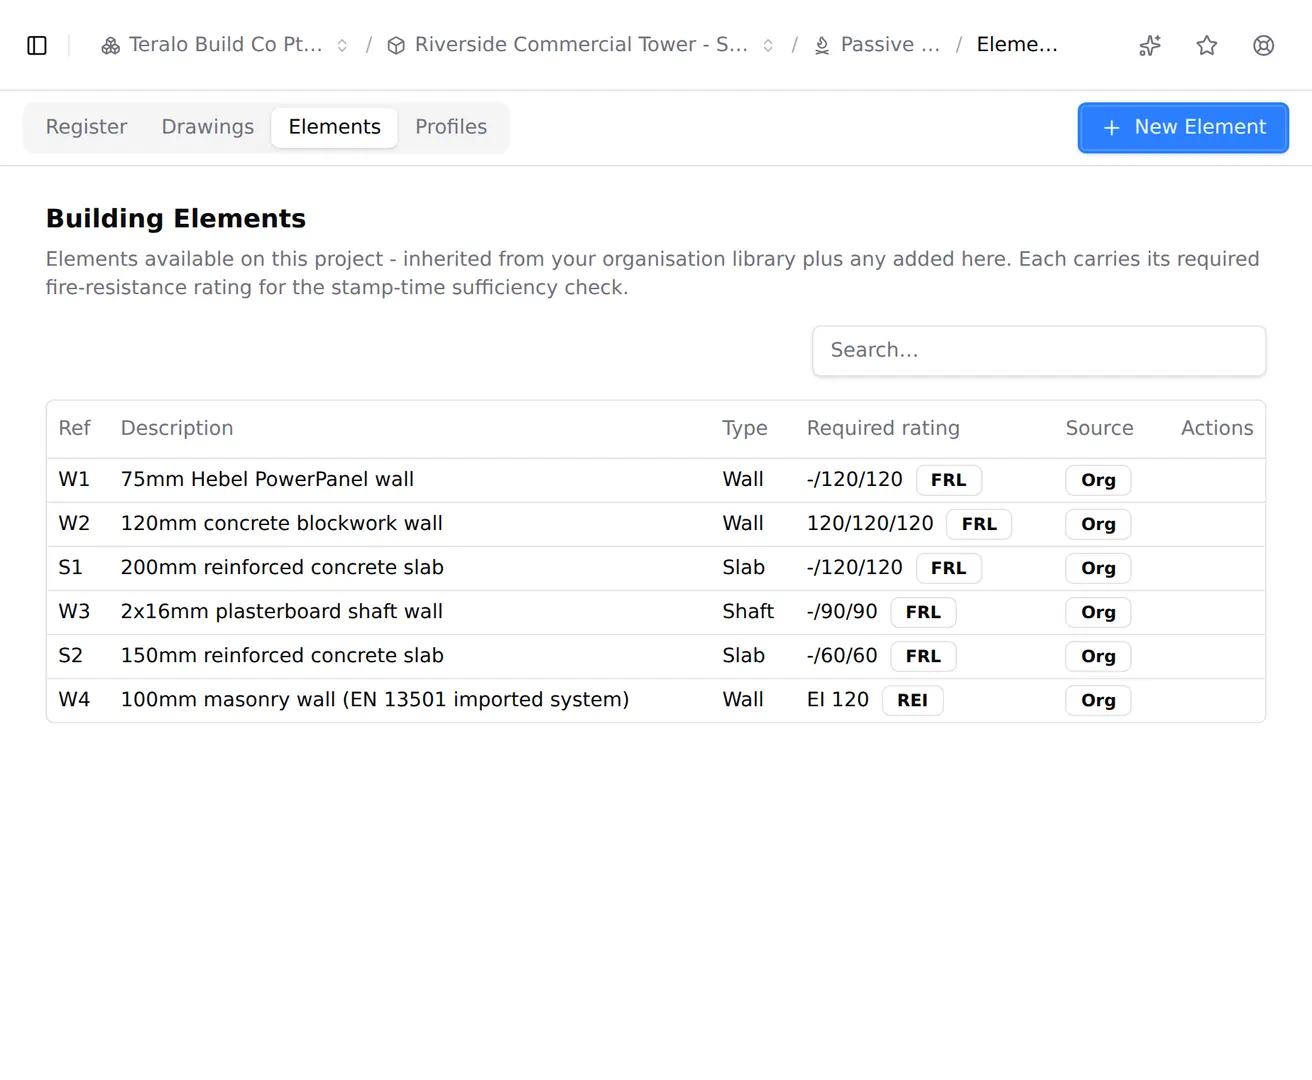Click the Description column header

[177, 428]
